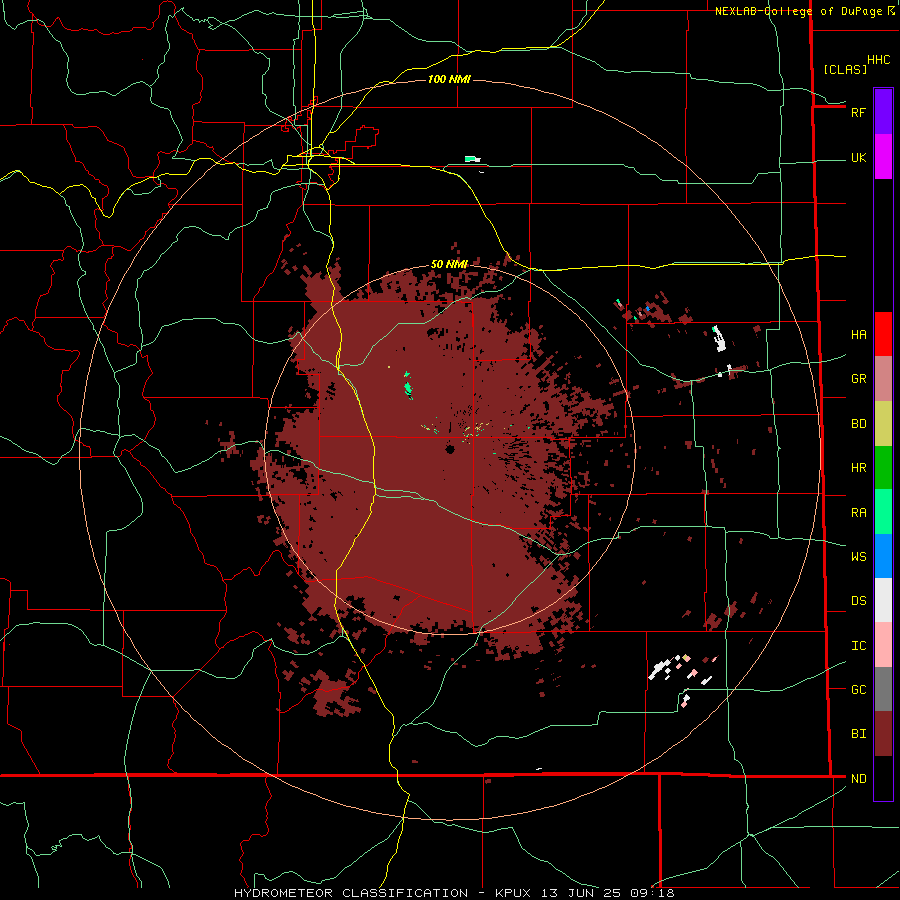Pick the light green RA legend swatch
The image size is (900, 900).
coord(883,512)
